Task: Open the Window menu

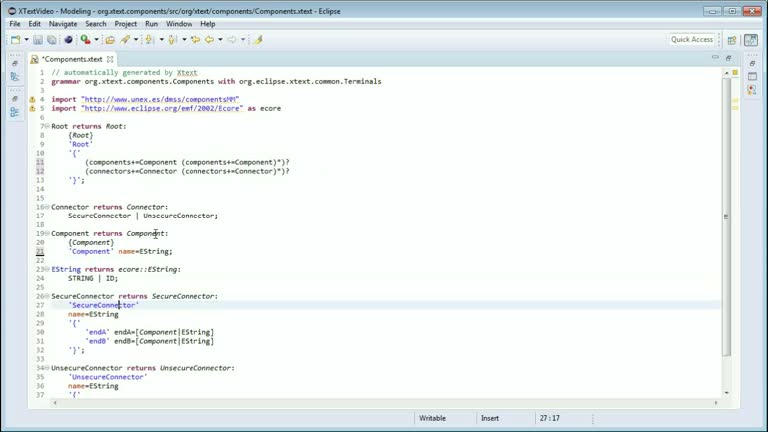Action: pos(179,24)
